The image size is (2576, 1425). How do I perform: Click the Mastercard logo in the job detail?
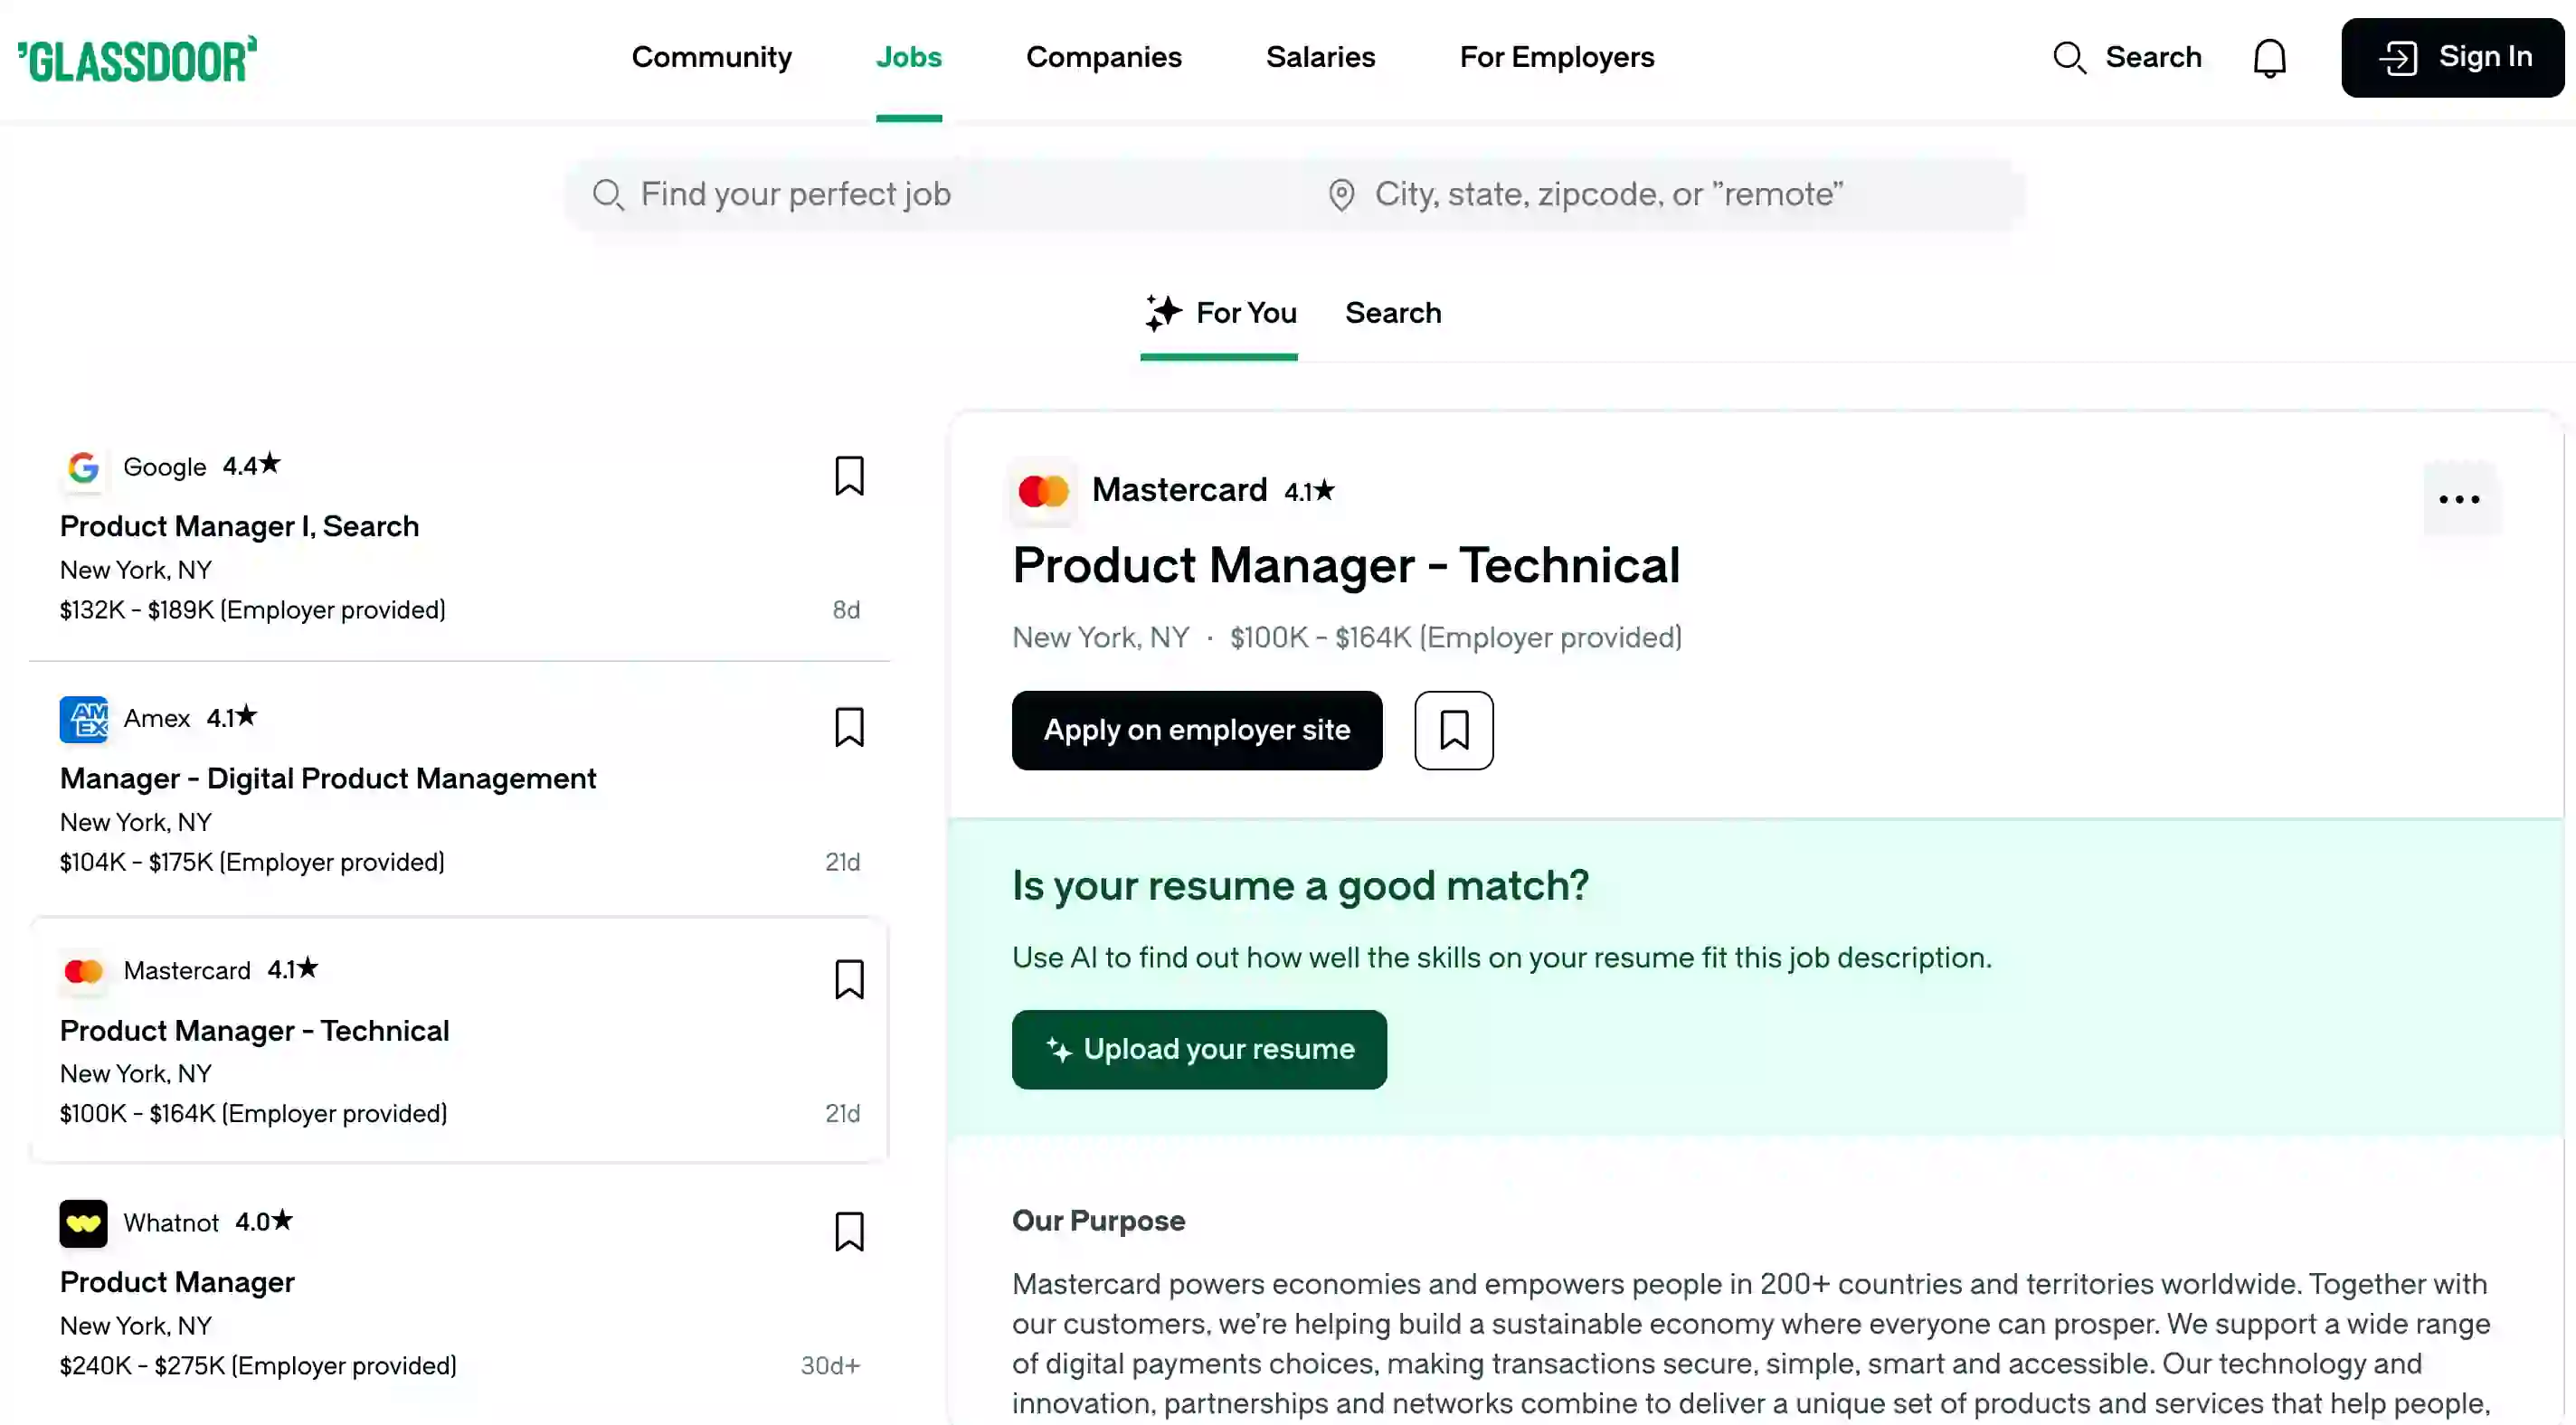point(1044,491)
